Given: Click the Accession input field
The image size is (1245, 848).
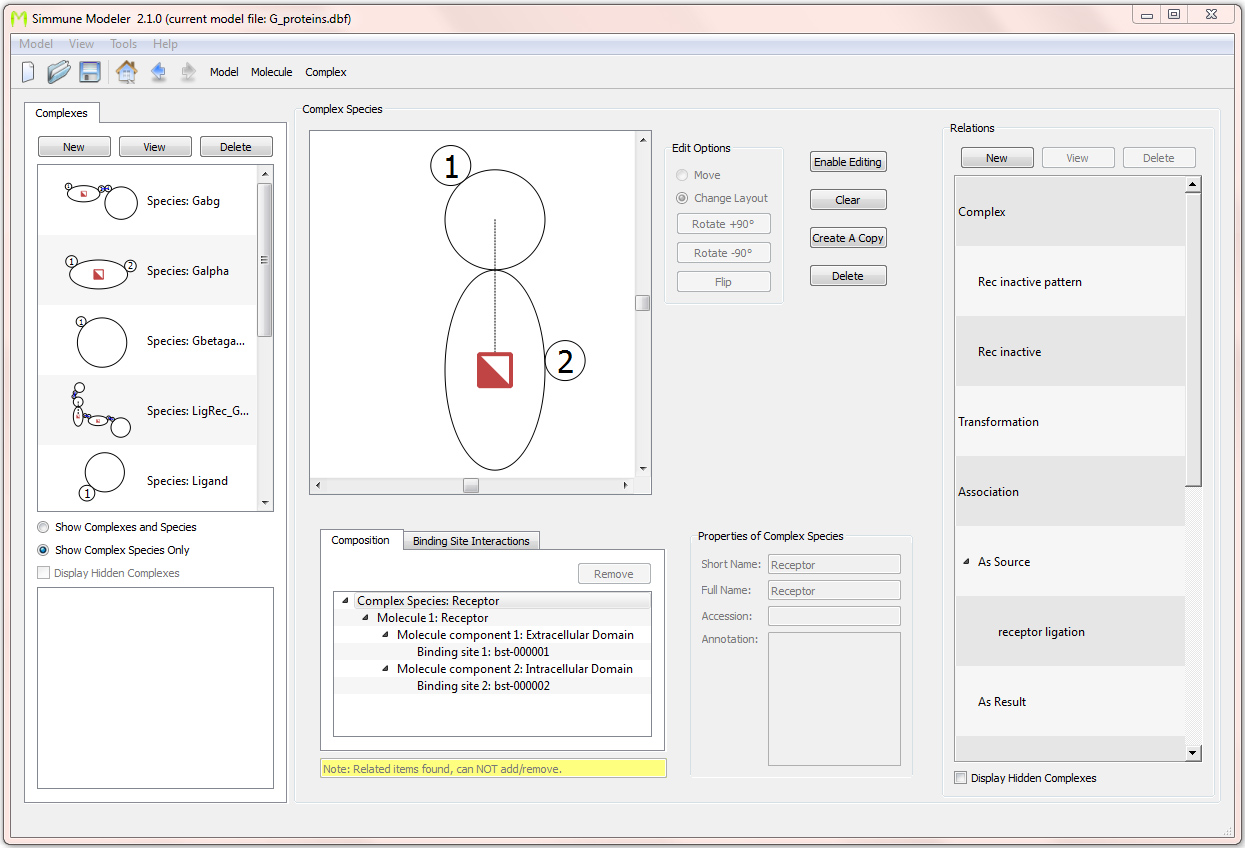Looking at the screenshot, I should tap(834, 616).
